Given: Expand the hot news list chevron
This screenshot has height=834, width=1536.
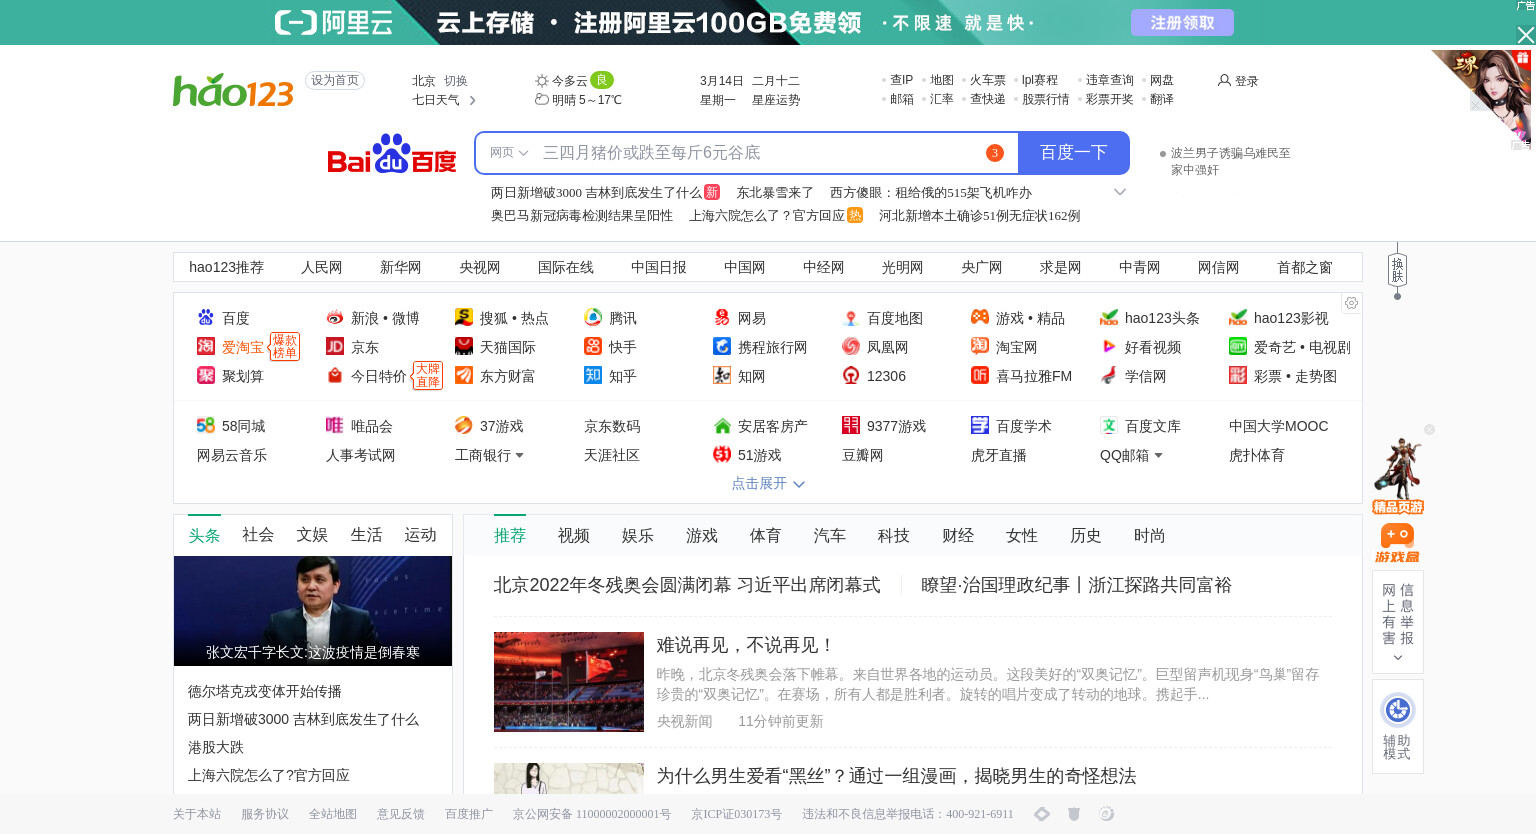Looking at the screenshot, I should (x=1120, y=192).
